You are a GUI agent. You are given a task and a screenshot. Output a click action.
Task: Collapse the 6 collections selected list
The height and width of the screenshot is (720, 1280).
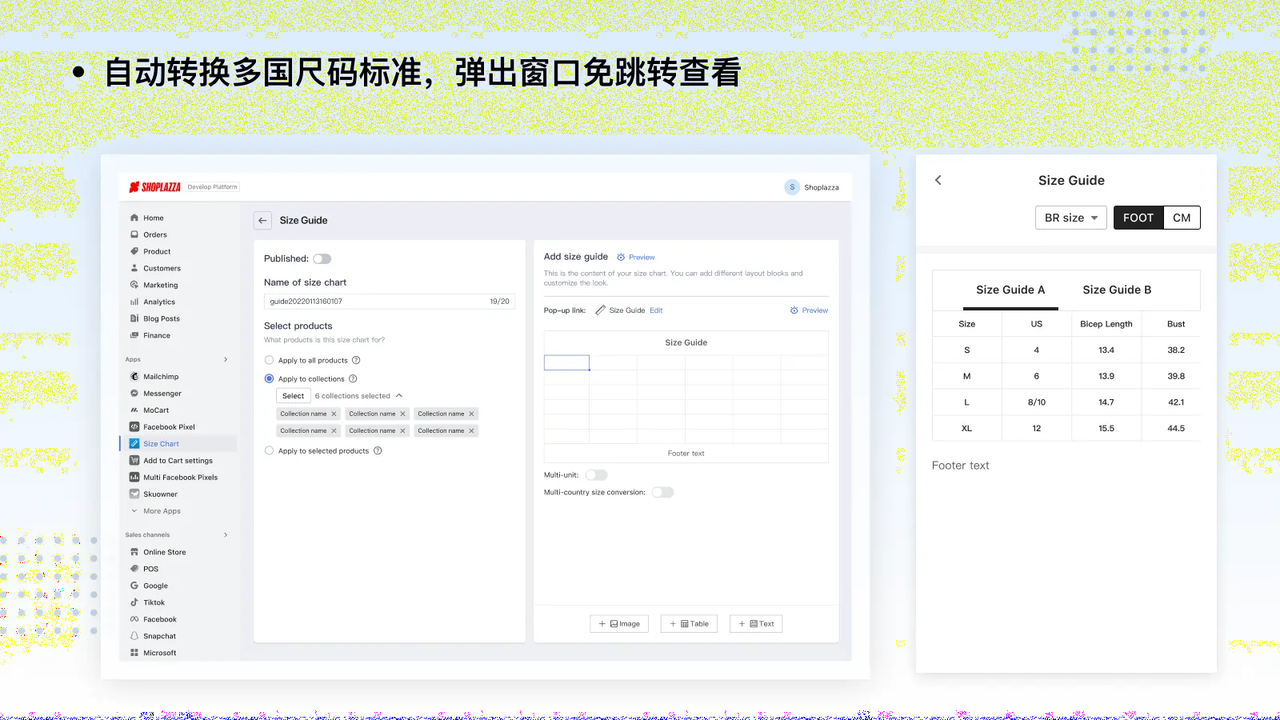point(399,396)
